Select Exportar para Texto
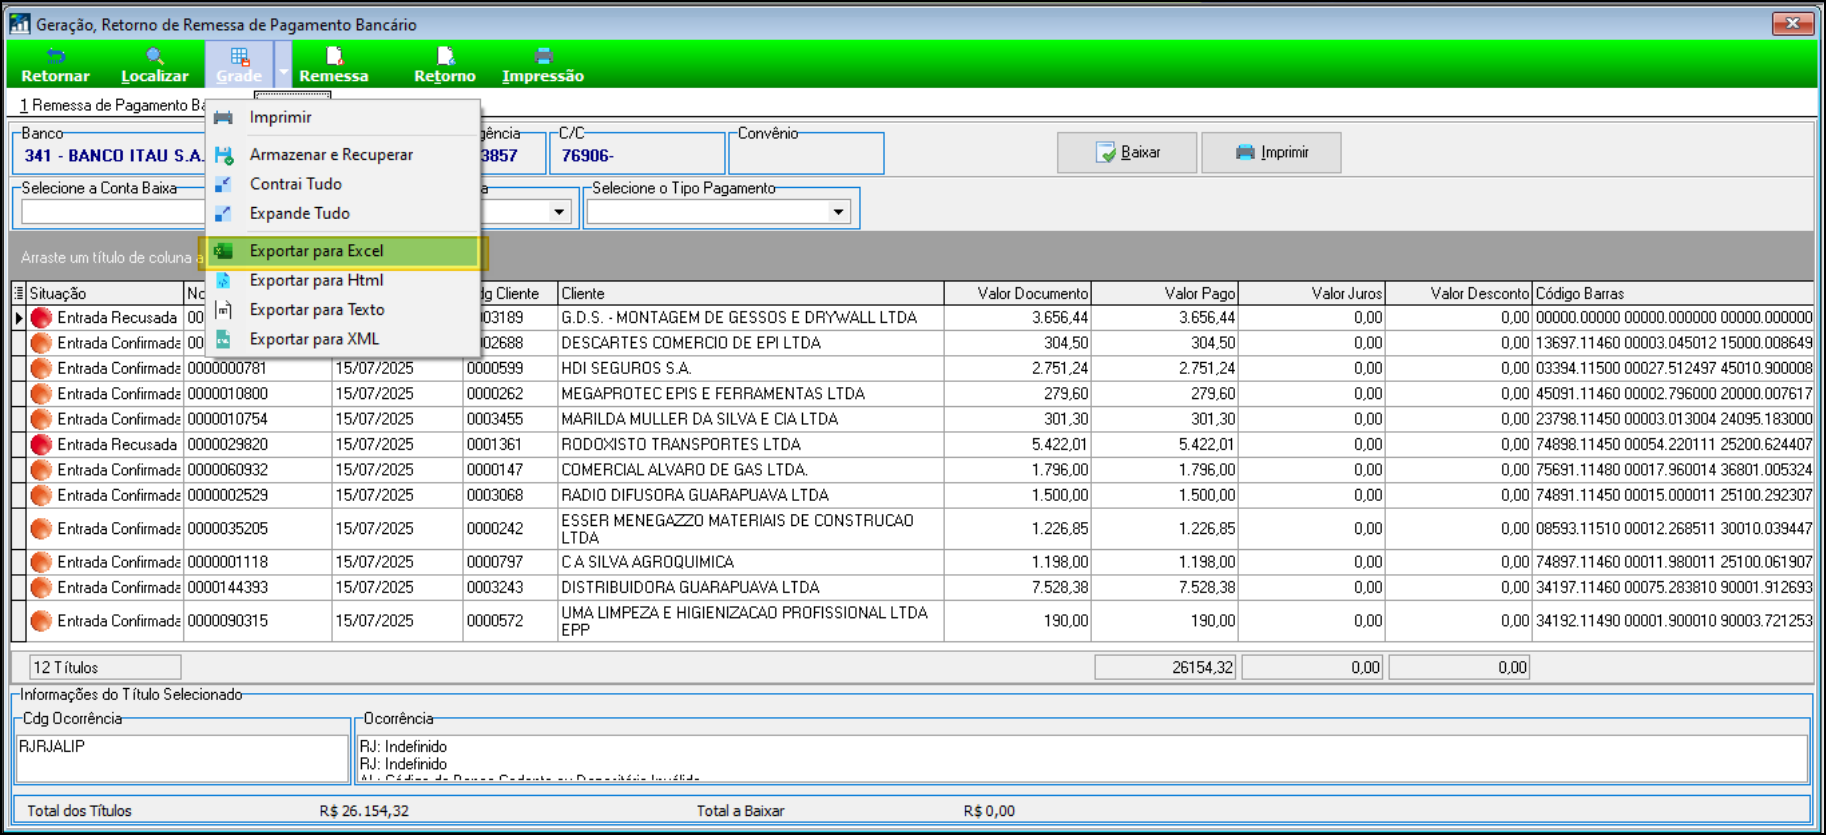The width and height of the screenshot is (1826, 835). pyautogui.click(x=342, y=310)
